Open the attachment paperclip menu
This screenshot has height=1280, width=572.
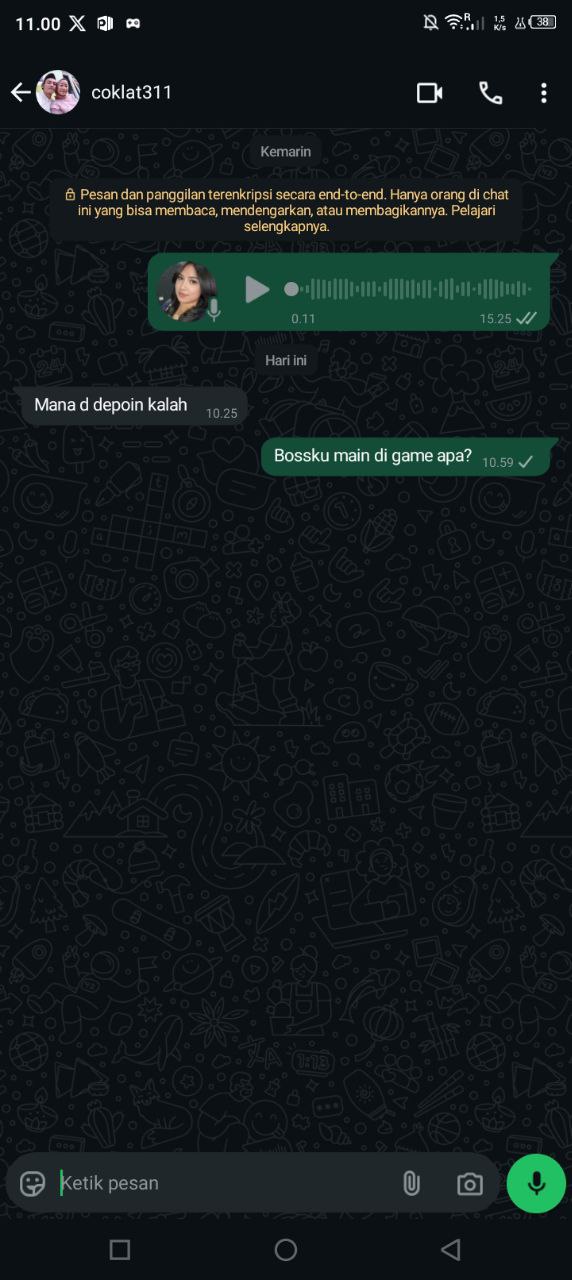[x=411, y=1184]
